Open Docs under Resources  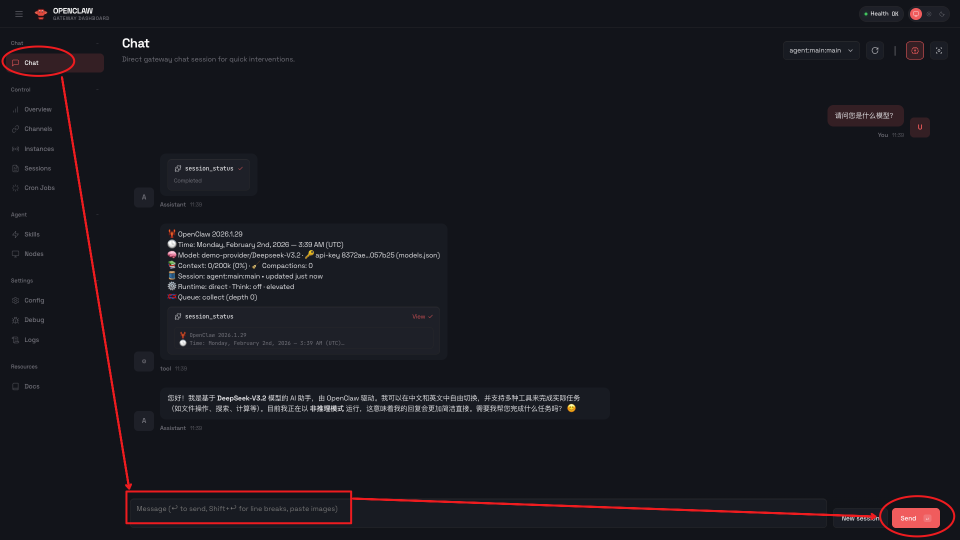point(32,386)
